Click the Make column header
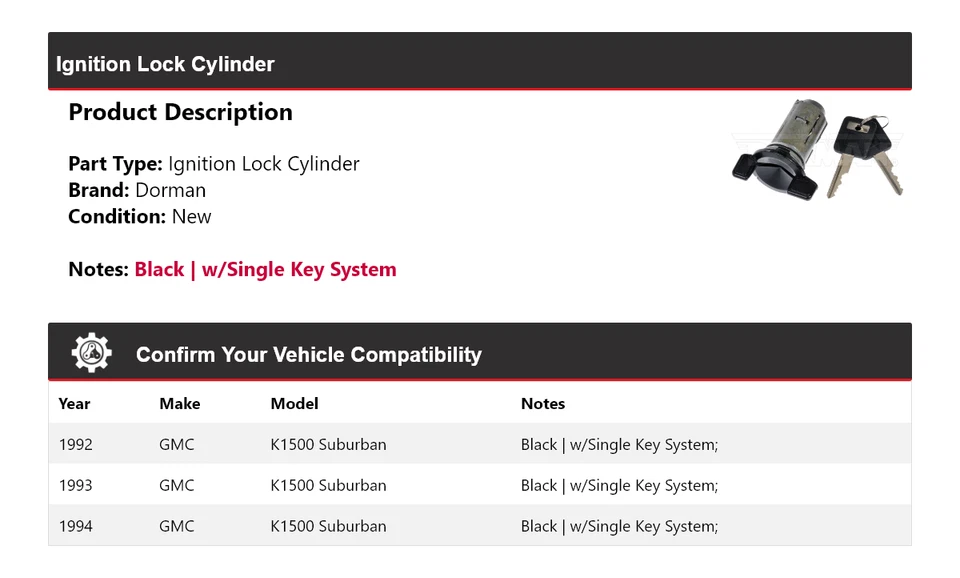Screen dimensions: 960x578 179,404
